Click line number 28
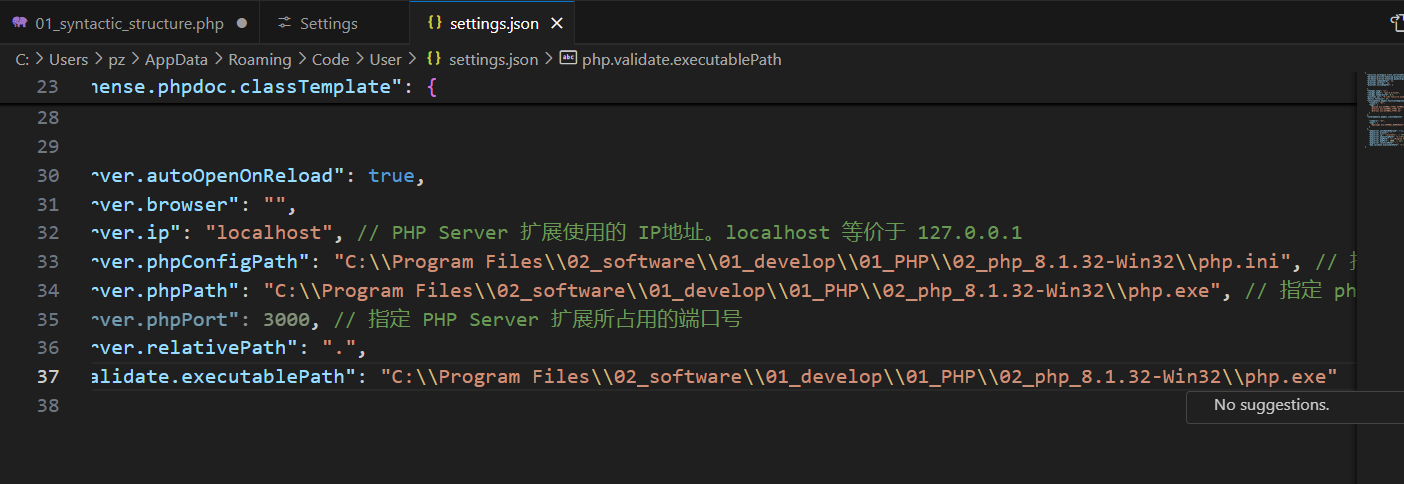 pos(47,118)
